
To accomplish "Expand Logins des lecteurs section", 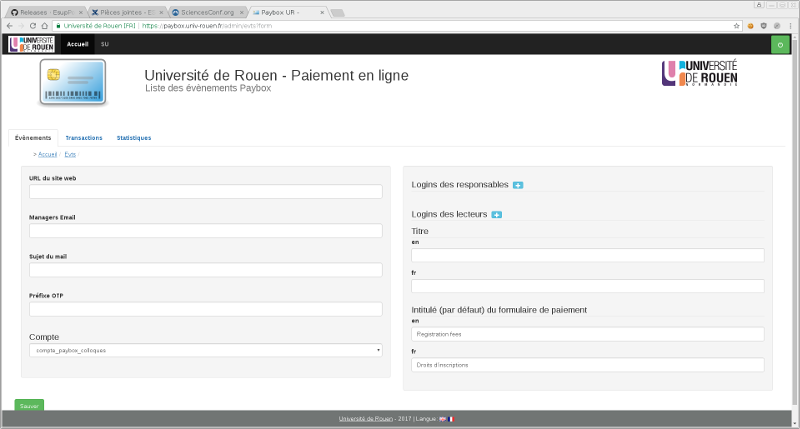I will tap(496, 215).
